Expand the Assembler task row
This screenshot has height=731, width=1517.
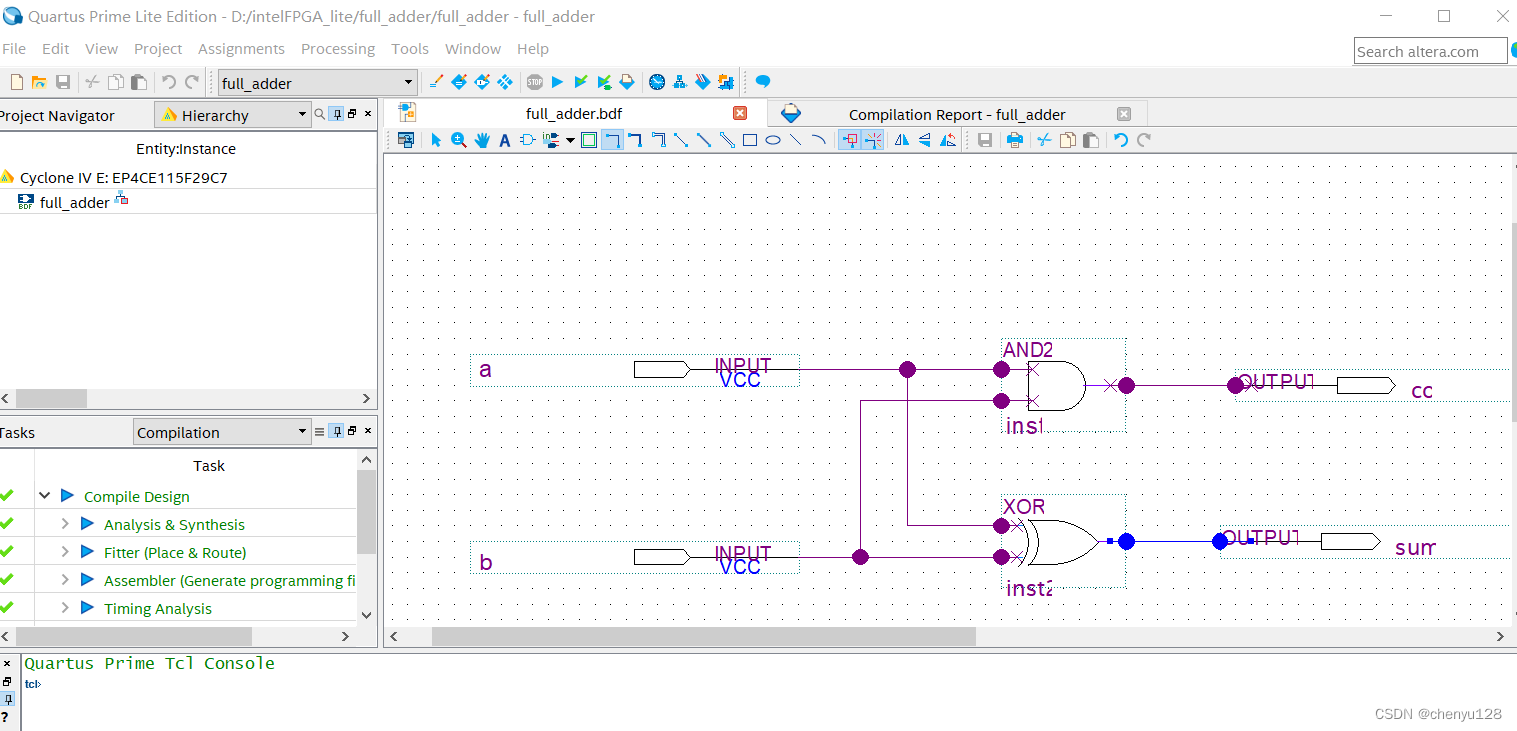[65, 580]
